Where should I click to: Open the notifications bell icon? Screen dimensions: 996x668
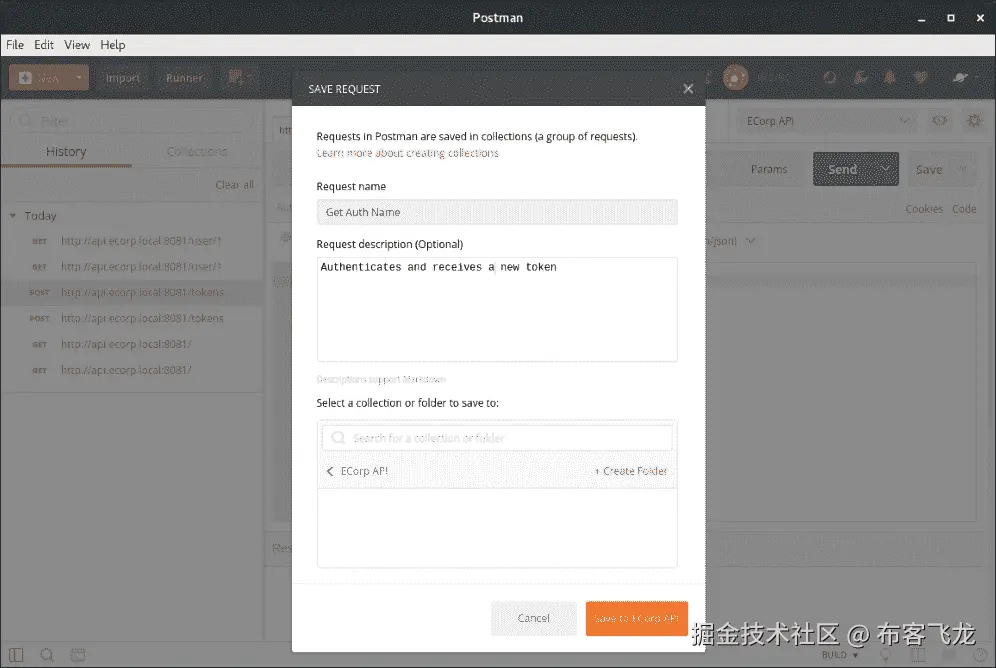[890, 77]
